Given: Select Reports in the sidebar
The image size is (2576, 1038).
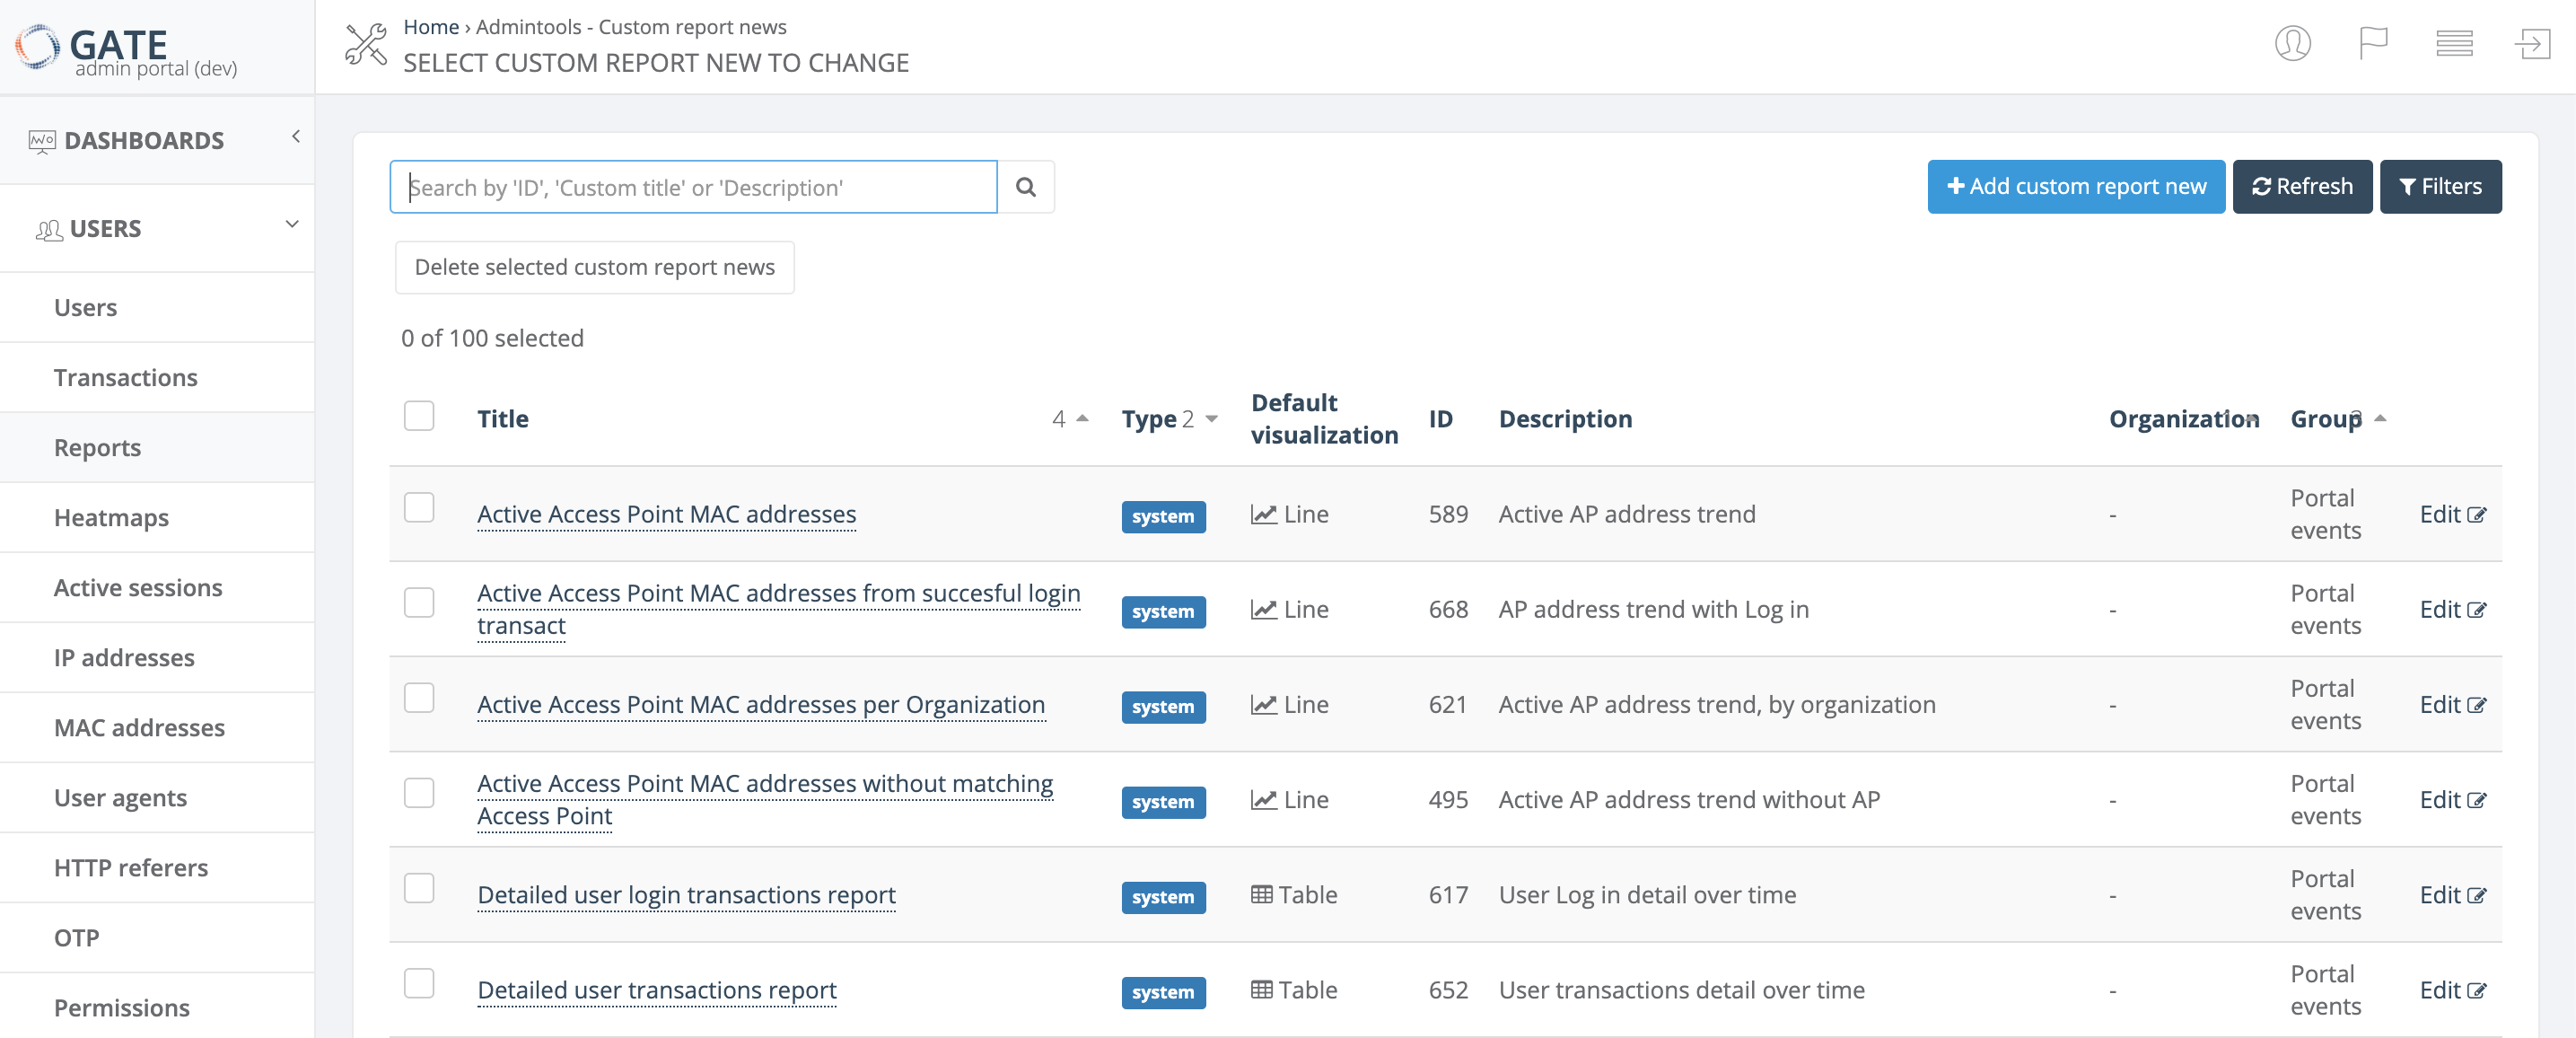Looking at the screenshot, I should [97, 447].
